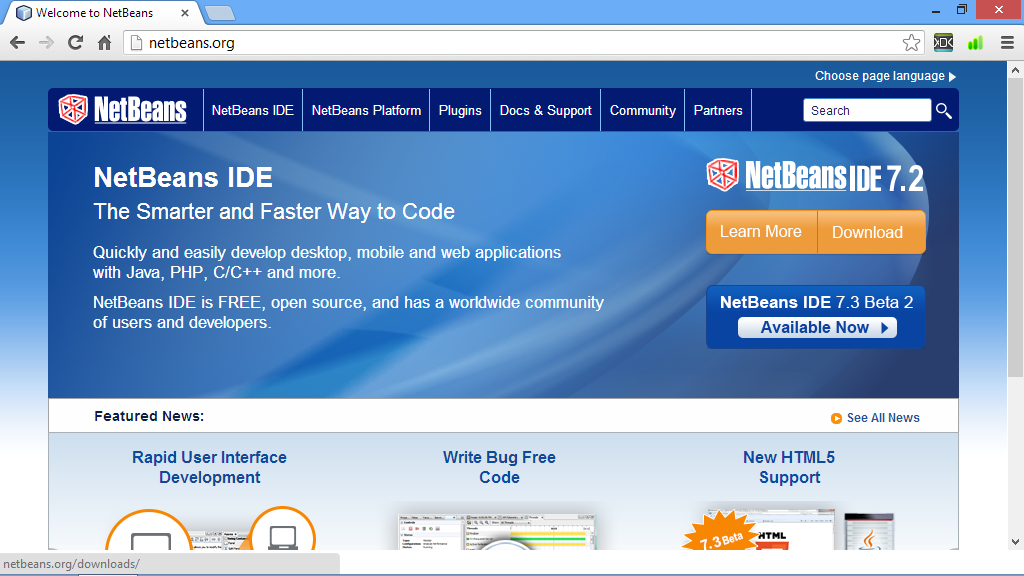Click the site Search input field

pos(867,110)
